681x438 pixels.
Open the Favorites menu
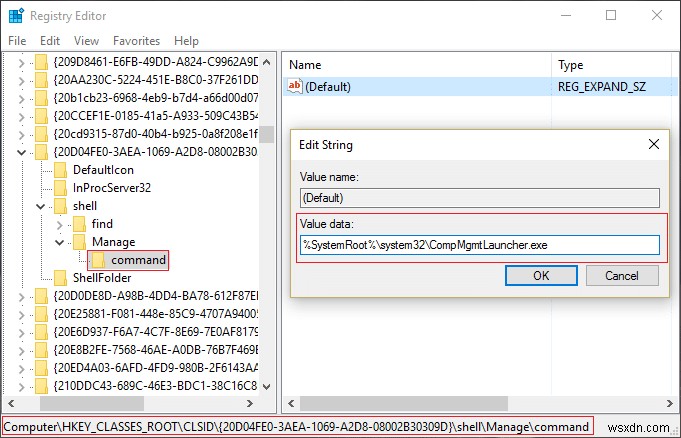coord(136,41)
